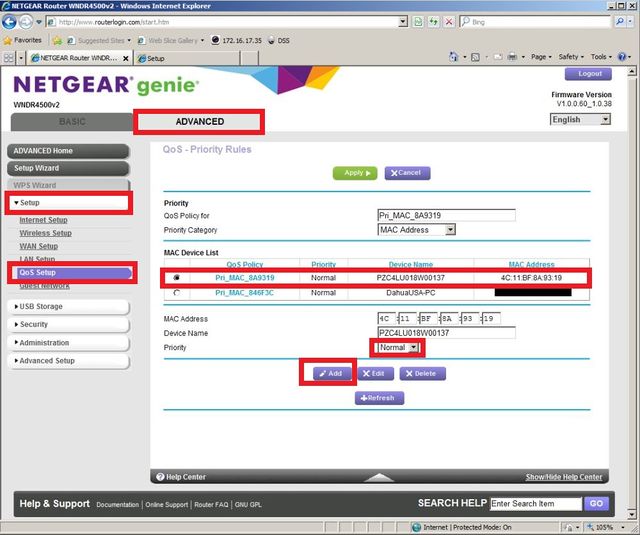Open the English language dropdown

coord(606,119)
